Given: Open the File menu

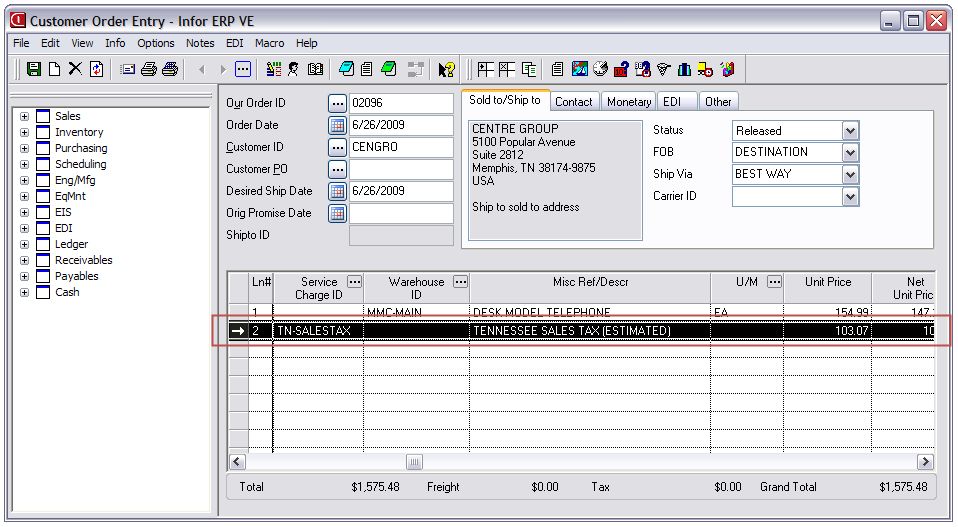Looking at the screenshot, I should pos(21,43).
